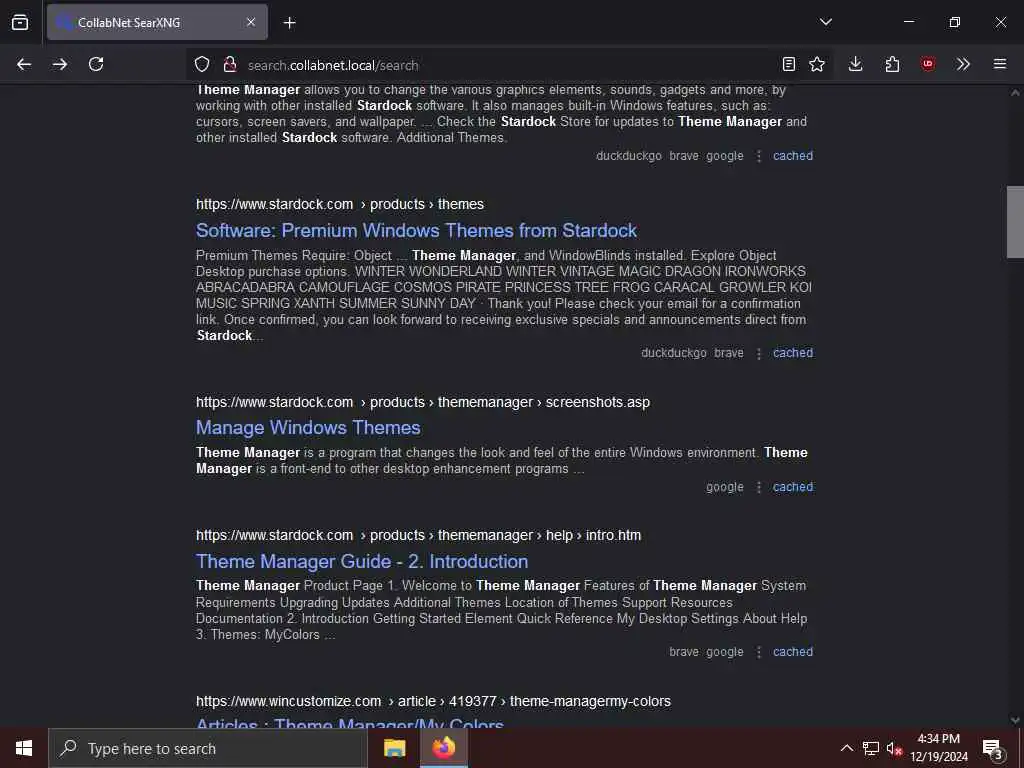View site security padlock info

[x=229, y=64]
